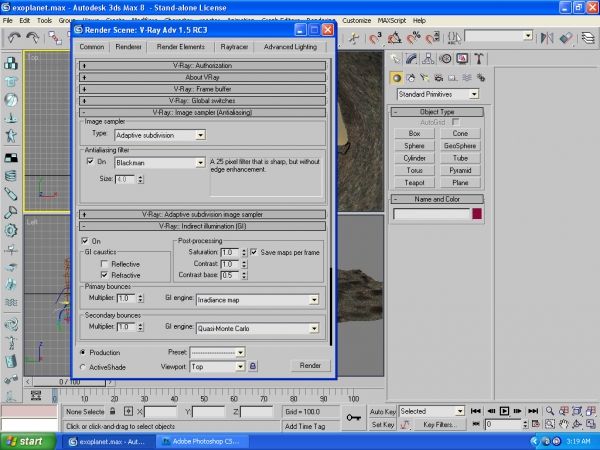Go to animation start frame
Image resolution: width=600 pixels, height=450 pixels.
[476, 411]
